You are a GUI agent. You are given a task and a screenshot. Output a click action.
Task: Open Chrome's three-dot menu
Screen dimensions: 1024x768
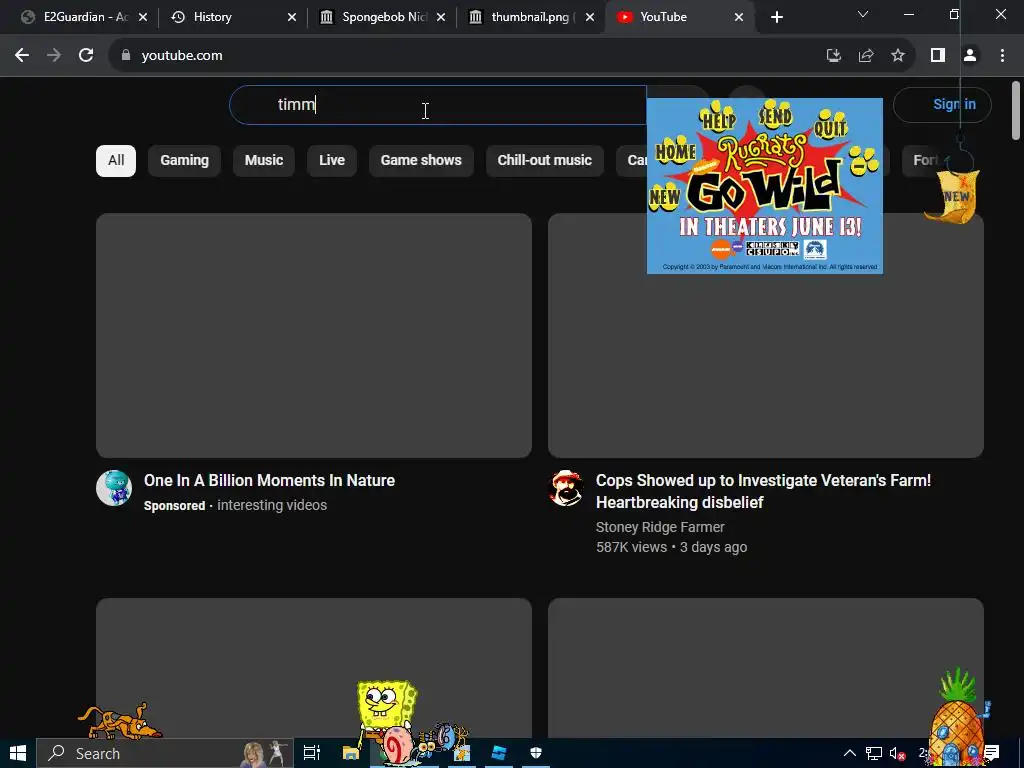[1002, 56]
